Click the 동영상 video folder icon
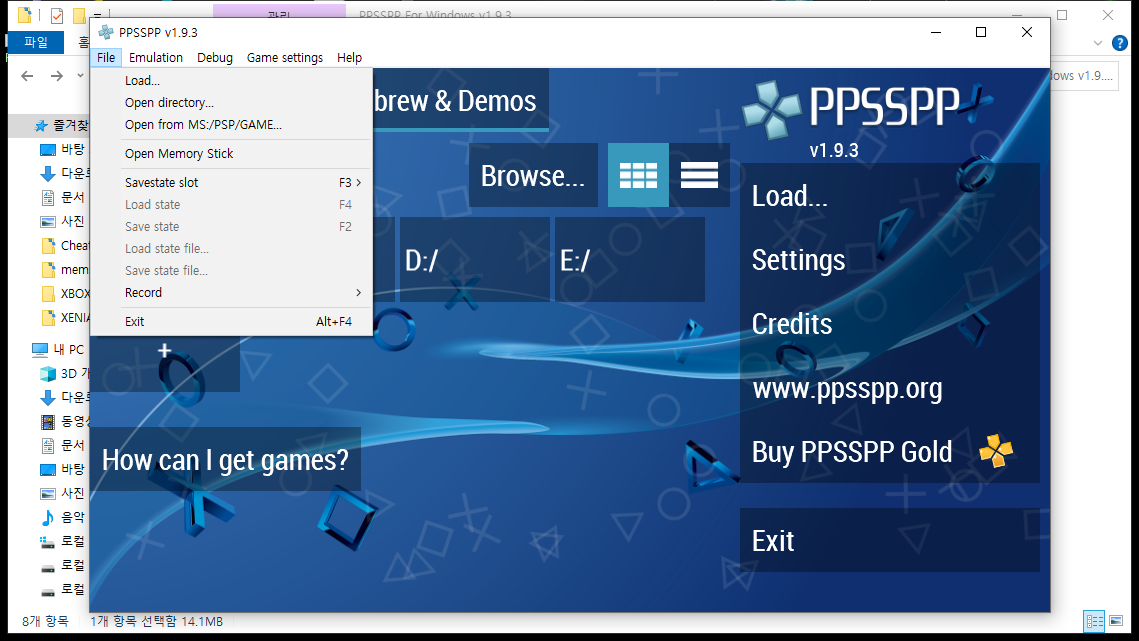Image resolution: width=1139 pixels, height=641 pixels. 48,422
